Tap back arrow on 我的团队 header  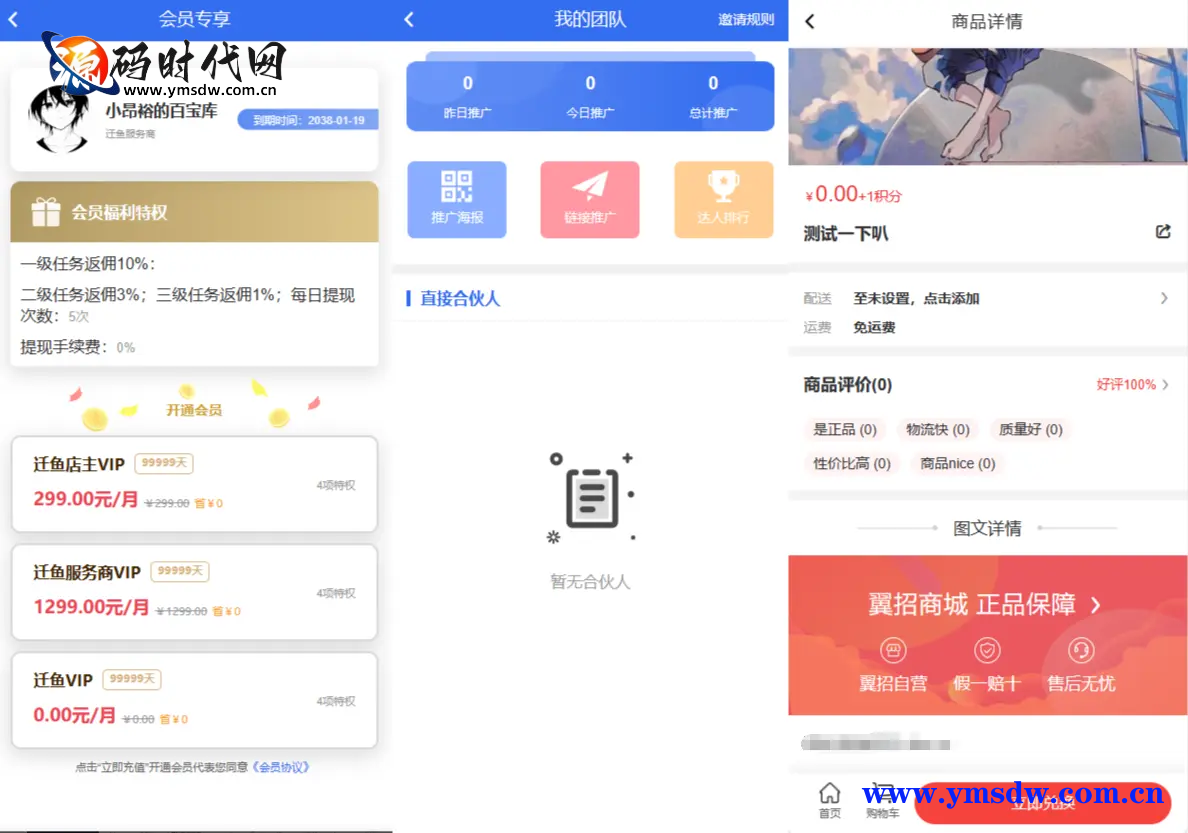pos(409,20)
